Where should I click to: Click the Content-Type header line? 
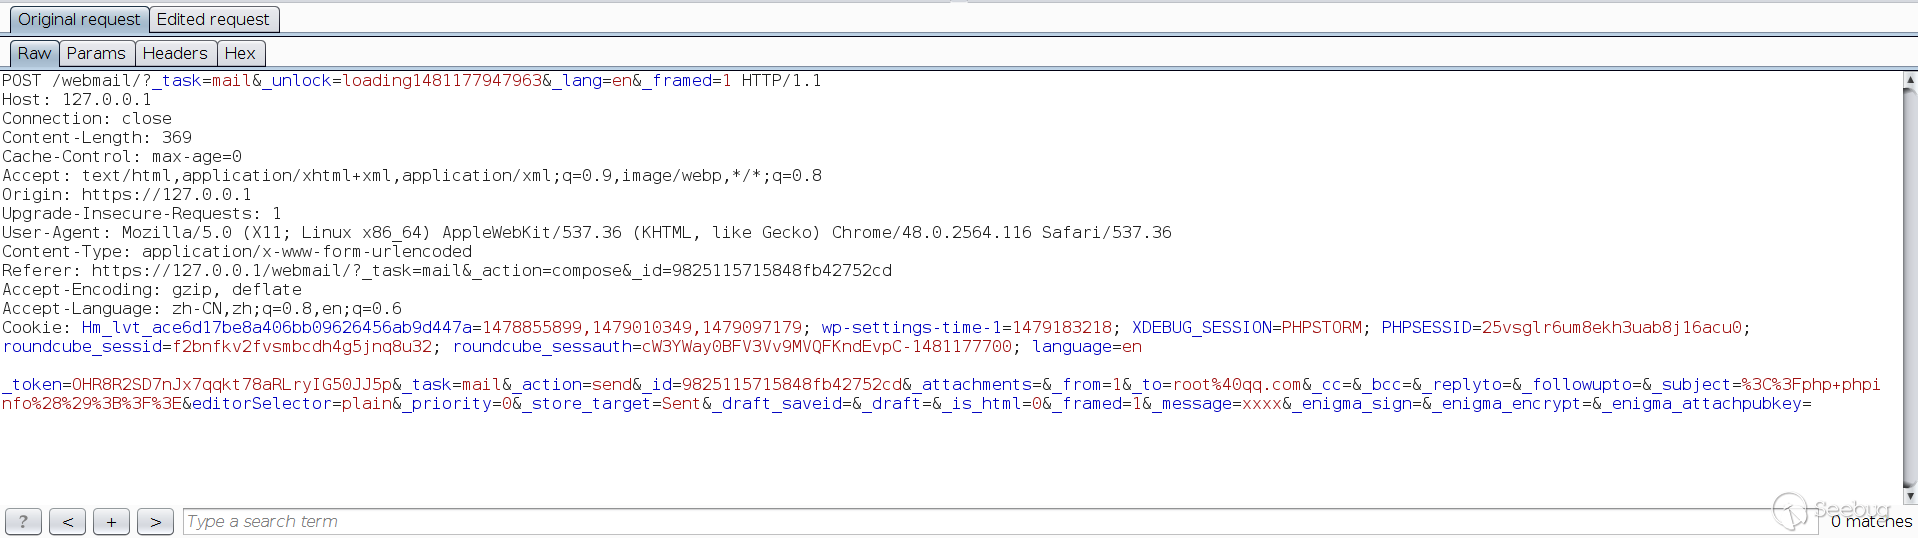coord(237,251)
